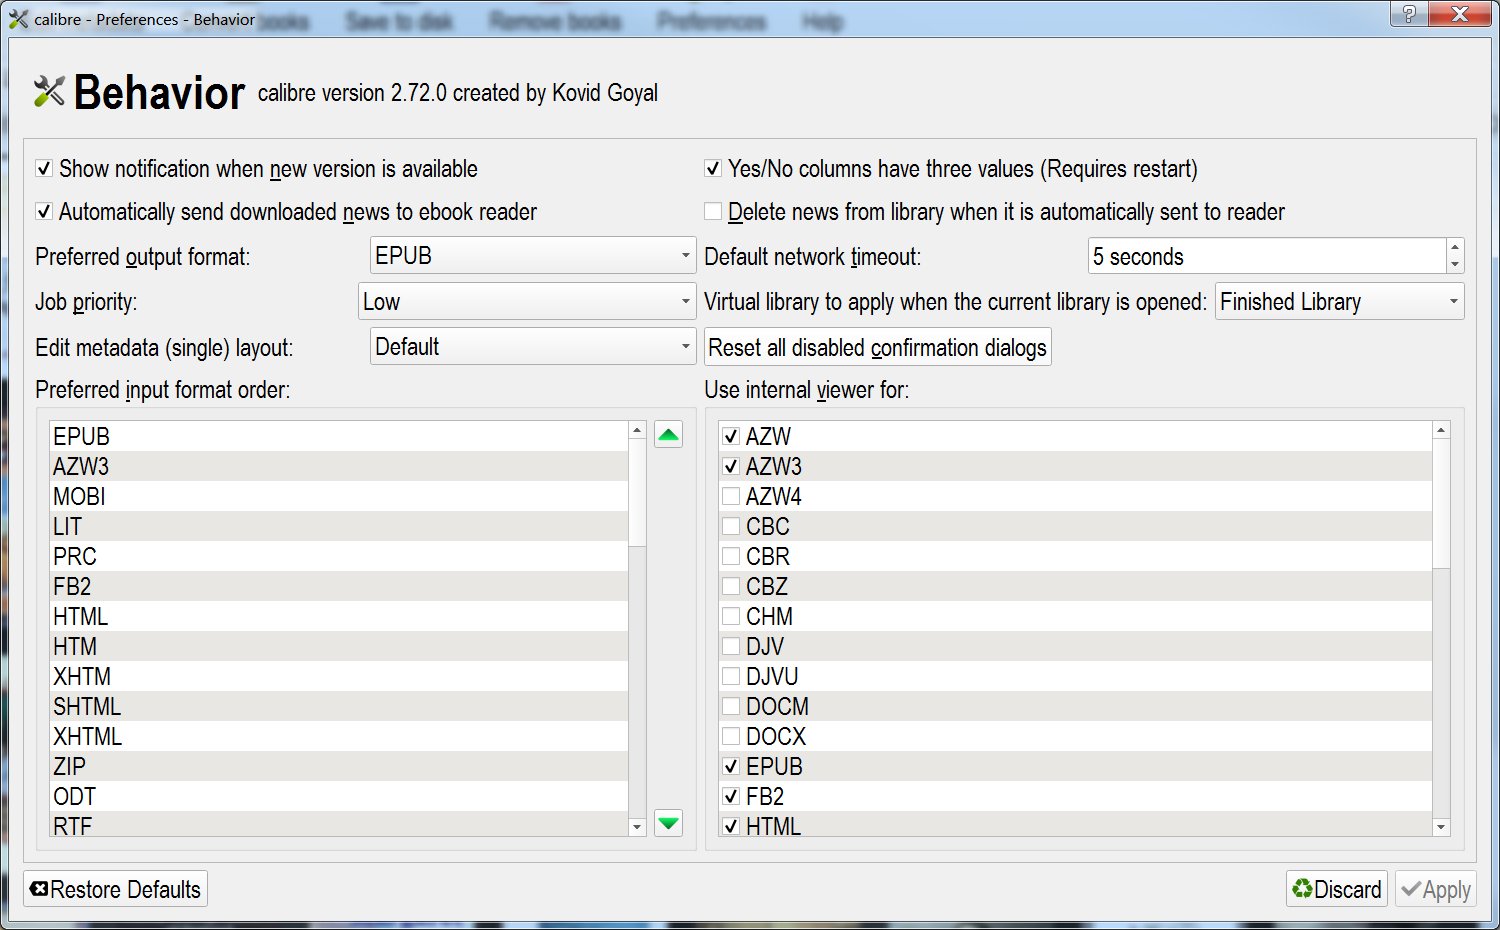This screenshot has height=930, width=1500.
Task: Check CBZ in internal viewer list
Action: (731, 586)
